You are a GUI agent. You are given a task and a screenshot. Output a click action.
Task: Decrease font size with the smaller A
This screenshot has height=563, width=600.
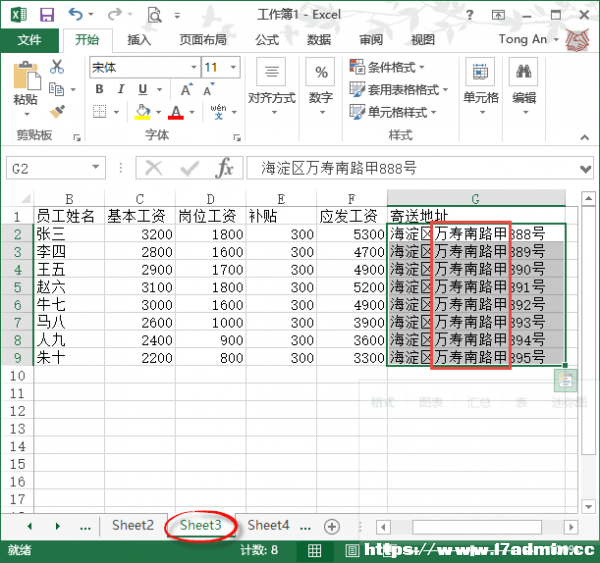[209, 90]
